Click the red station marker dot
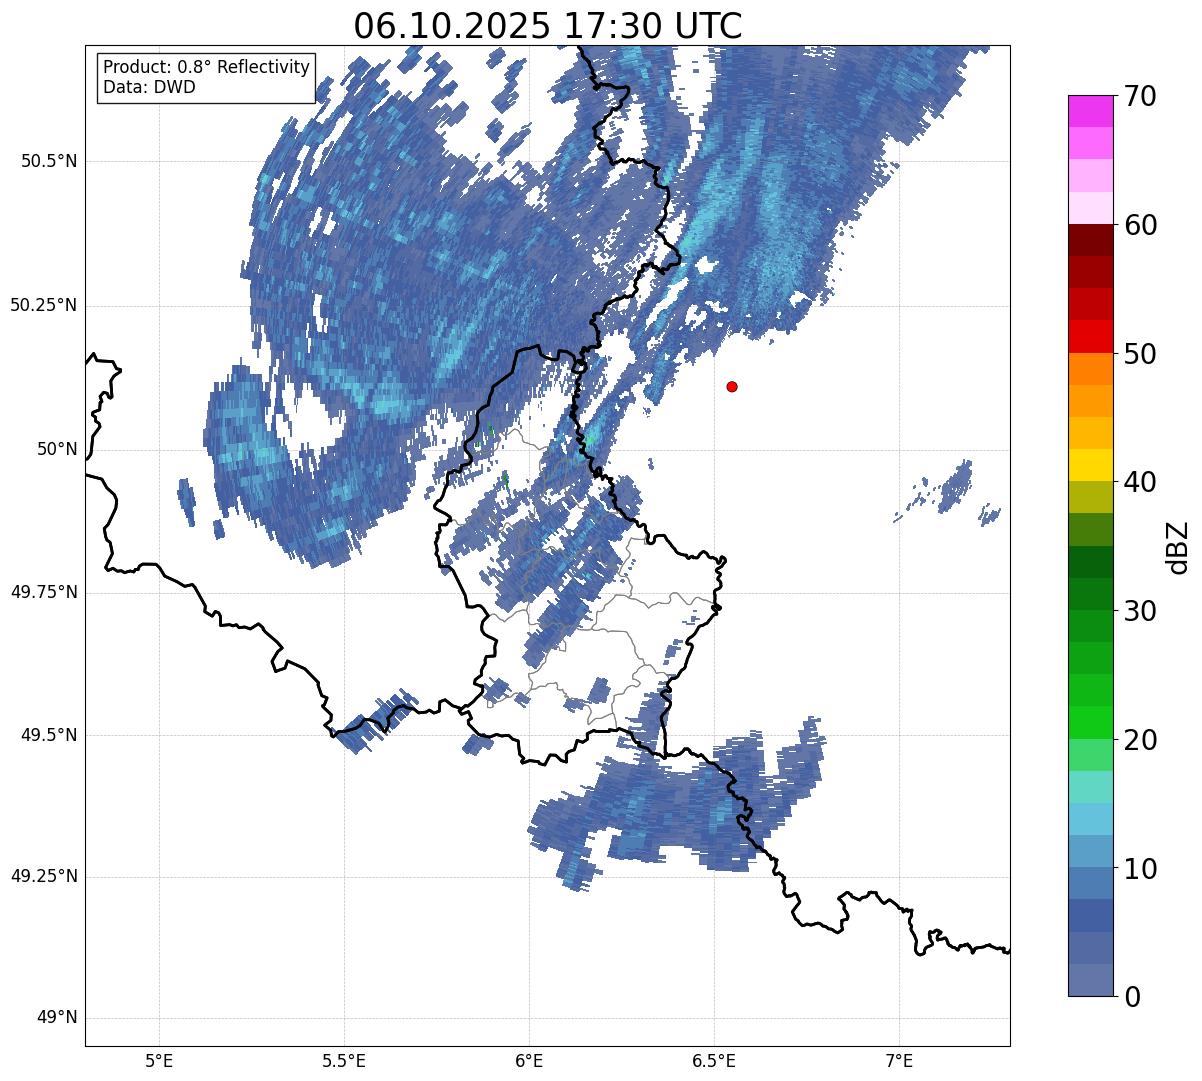The height and width of the screenshot is (1081, 1202). point(732,386)
